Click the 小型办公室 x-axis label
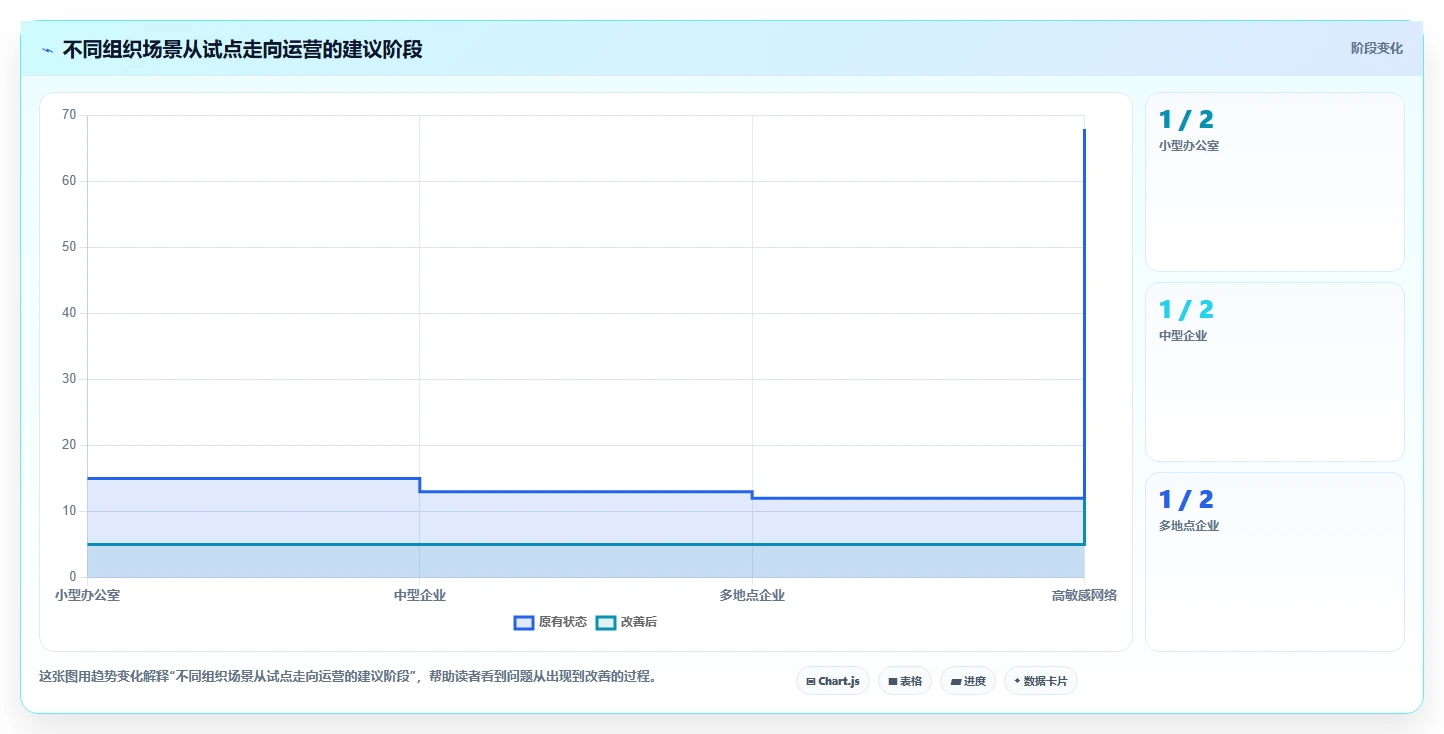1444x734 pixels. pyautogui.click(x=88, y=595)
